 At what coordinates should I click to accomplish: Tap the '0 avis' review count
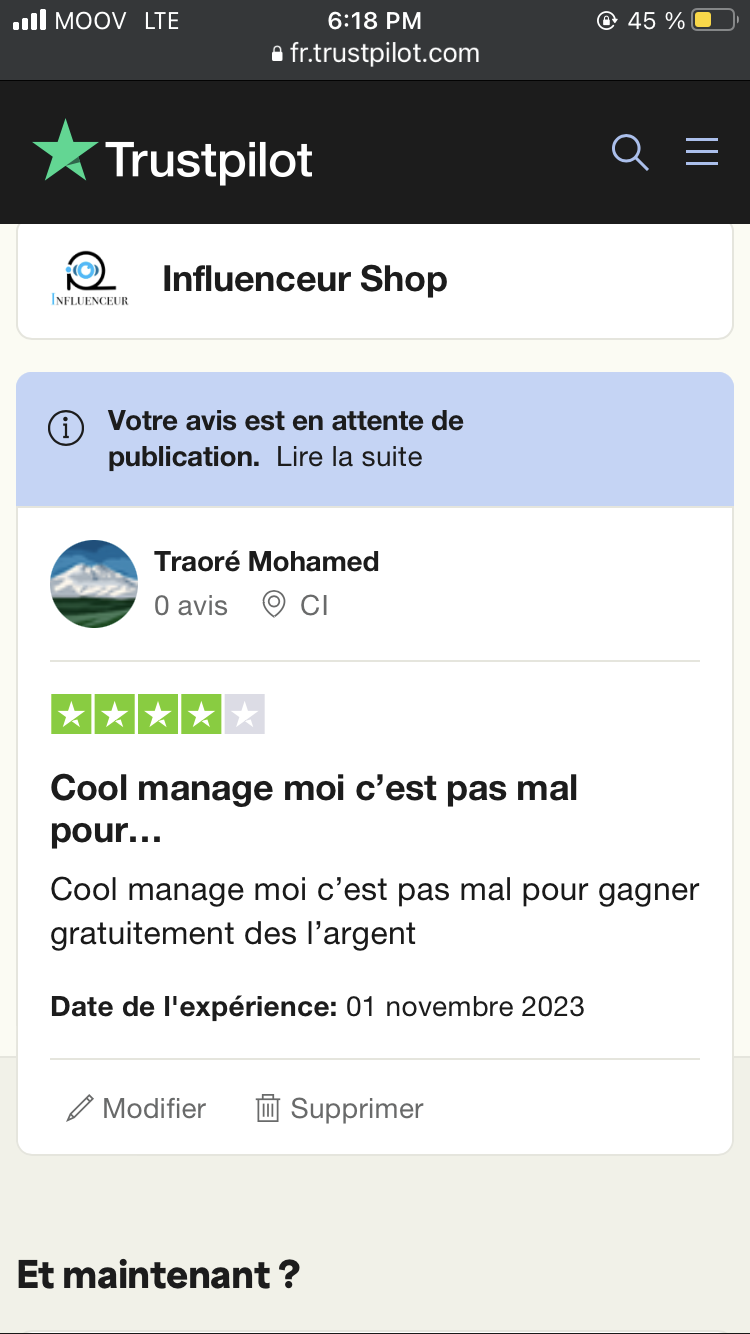pyautogui.click(x=191, y=605)
